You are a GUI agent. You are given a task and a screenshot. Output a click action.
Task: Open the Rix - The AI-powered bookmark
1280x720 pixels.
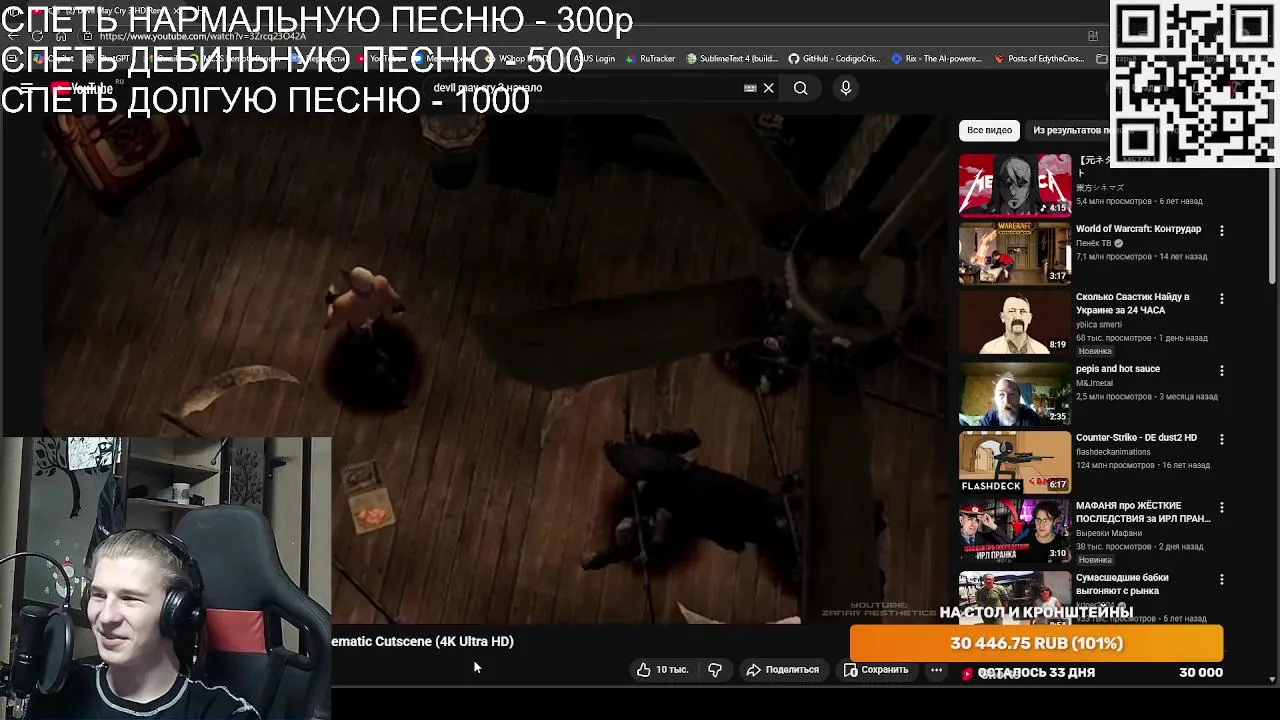(936, 59)
